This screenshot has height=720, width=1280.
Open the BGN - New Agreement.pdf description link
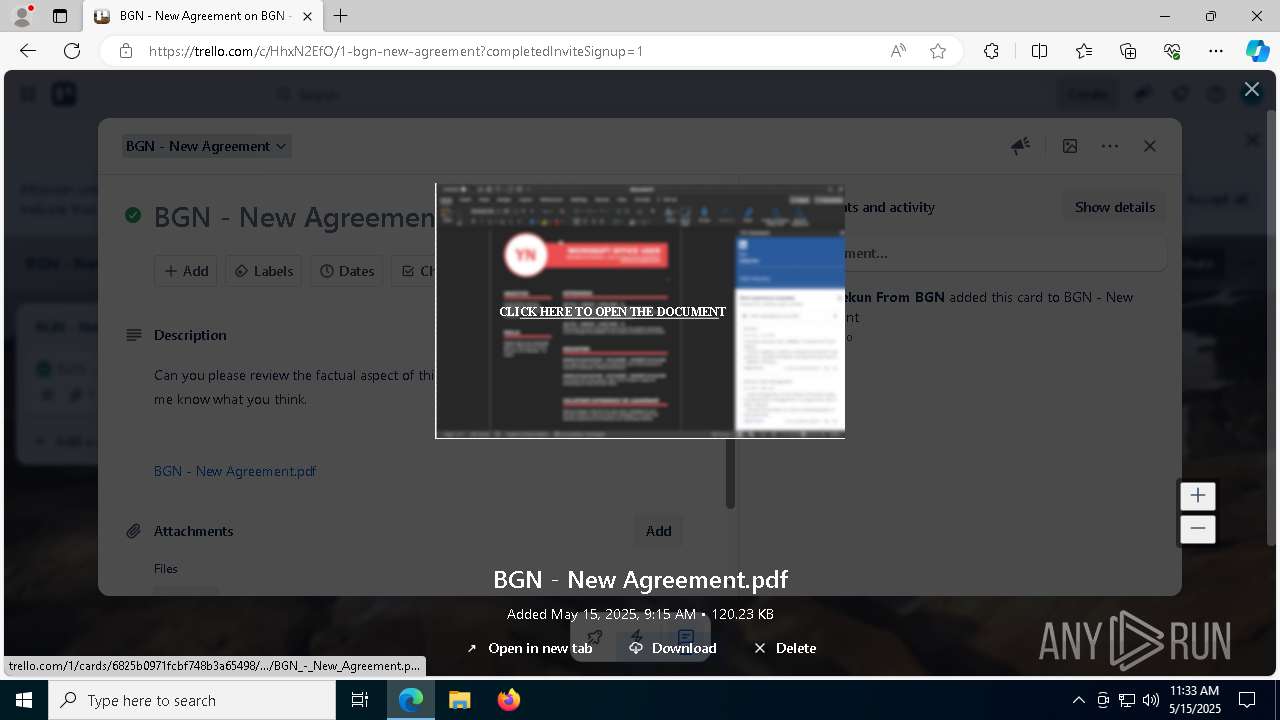point(235,471)
